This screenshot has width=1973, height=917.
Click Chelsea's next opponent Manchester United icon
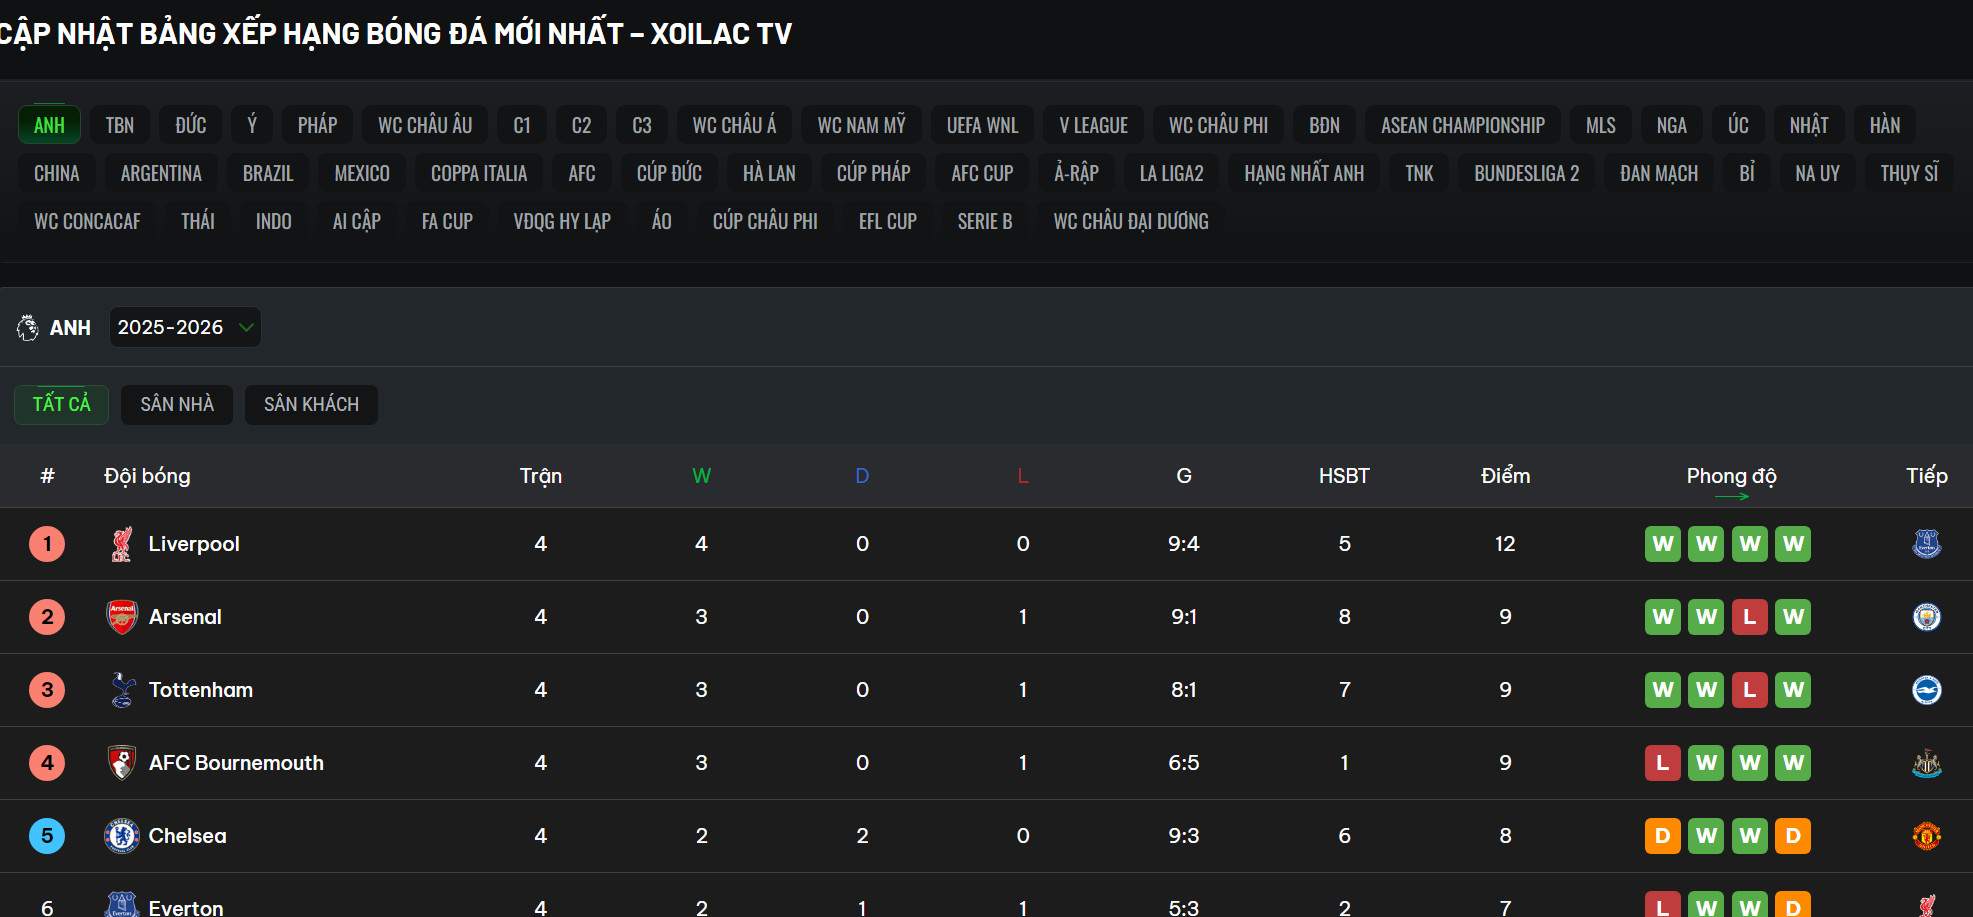1926,836
